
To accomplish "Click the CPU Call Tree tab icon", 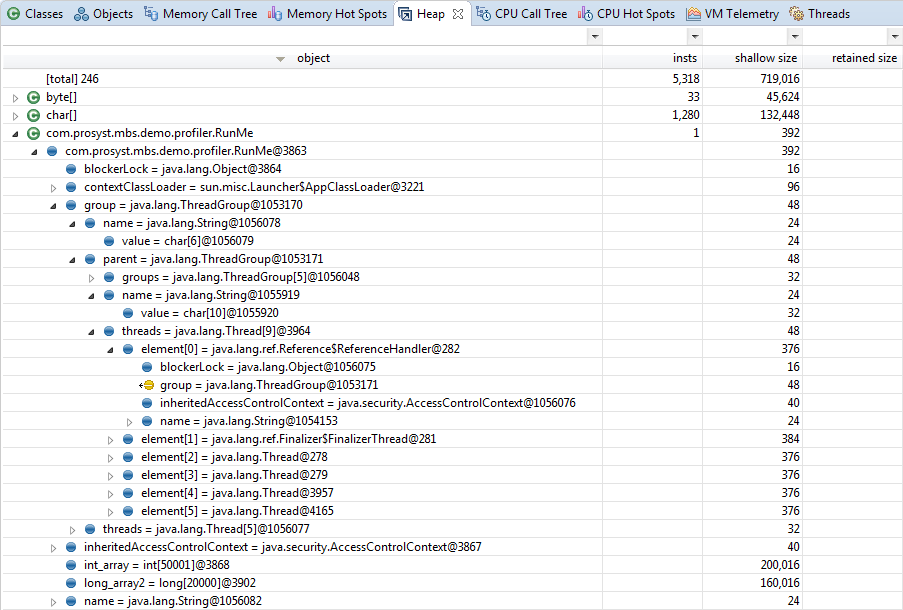I will 483,14.
